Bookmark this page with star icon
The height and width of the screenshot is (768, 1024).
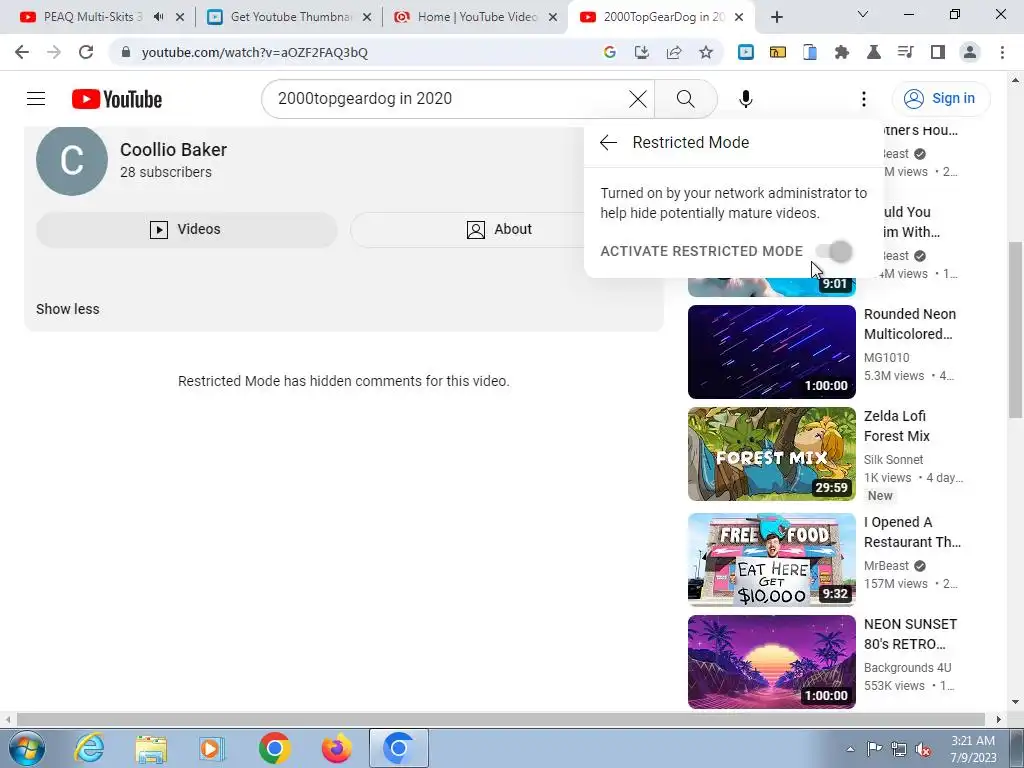coord(706,52)
